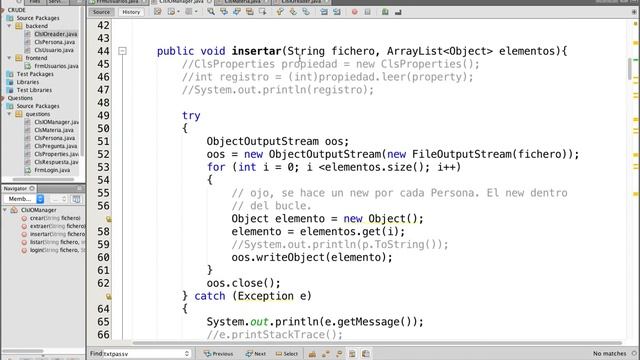Collapse the ClsIOManager node in Navigator
Viewport: 640px width, 360px height.
pyautogui.click(x=5, y=210)
